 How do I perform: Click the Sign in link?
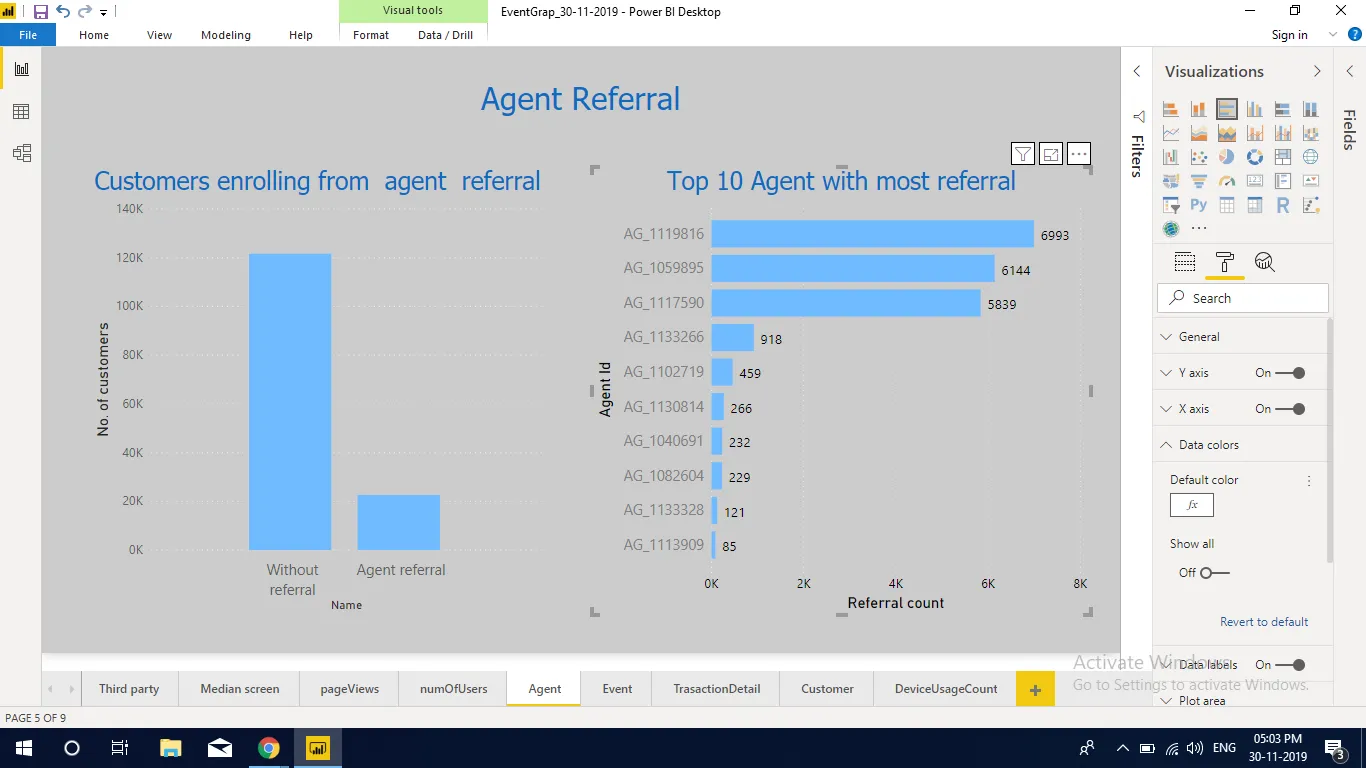pyautogui.click(x=1290, y=35)
